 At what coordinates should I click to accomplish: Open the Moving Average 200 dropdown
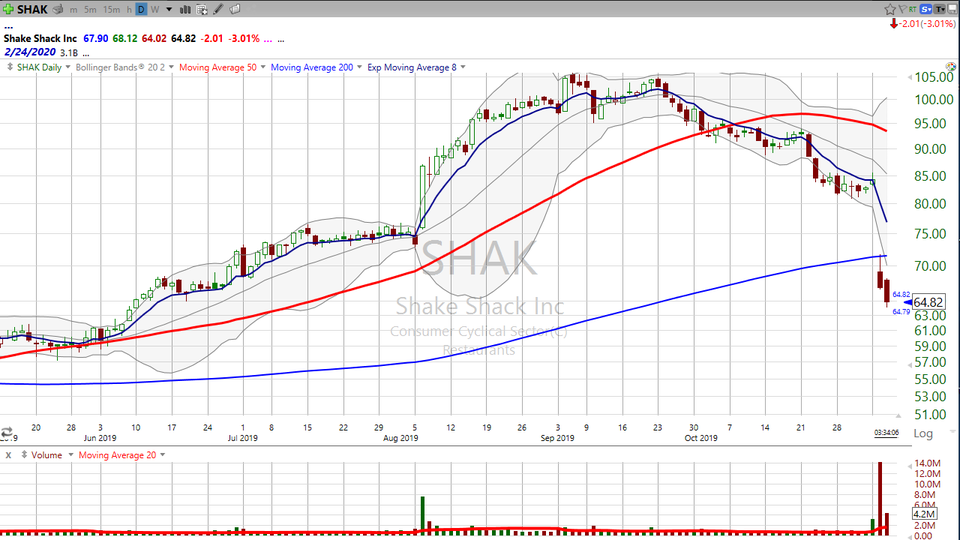pos(359,67)
